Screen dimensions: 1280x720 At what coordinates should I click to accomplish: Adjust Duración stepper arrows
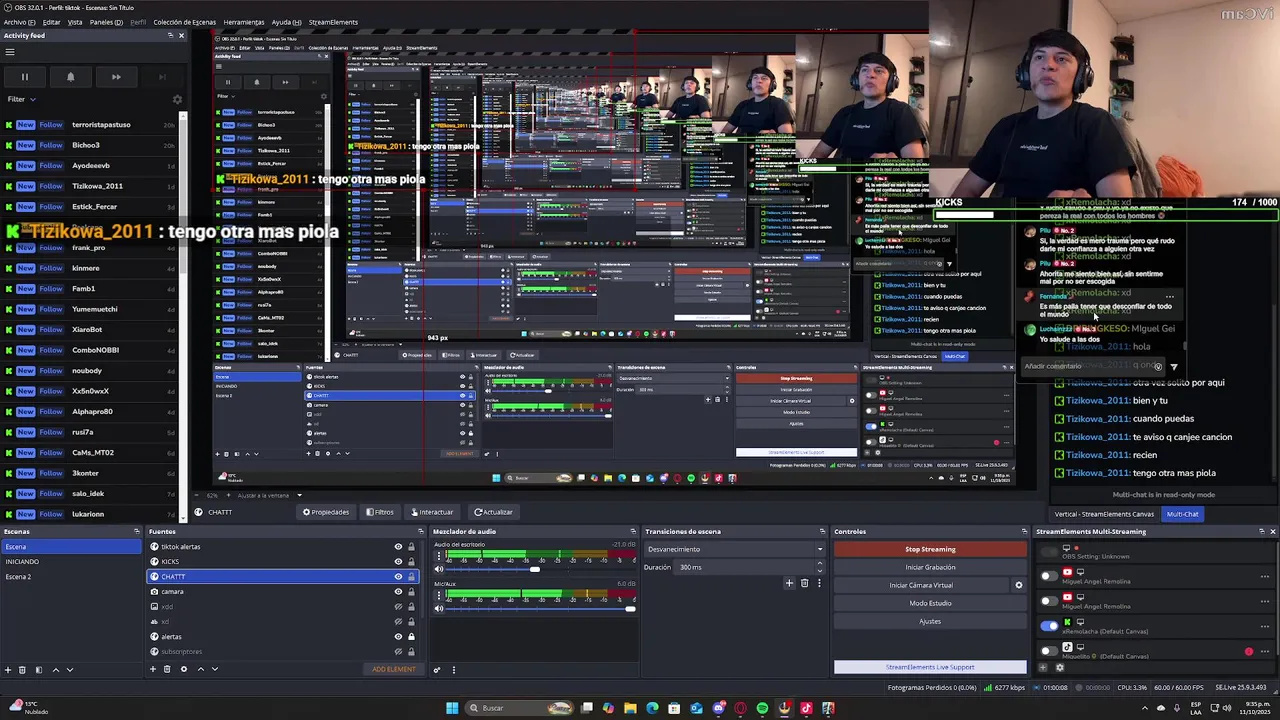coord(820,567)
